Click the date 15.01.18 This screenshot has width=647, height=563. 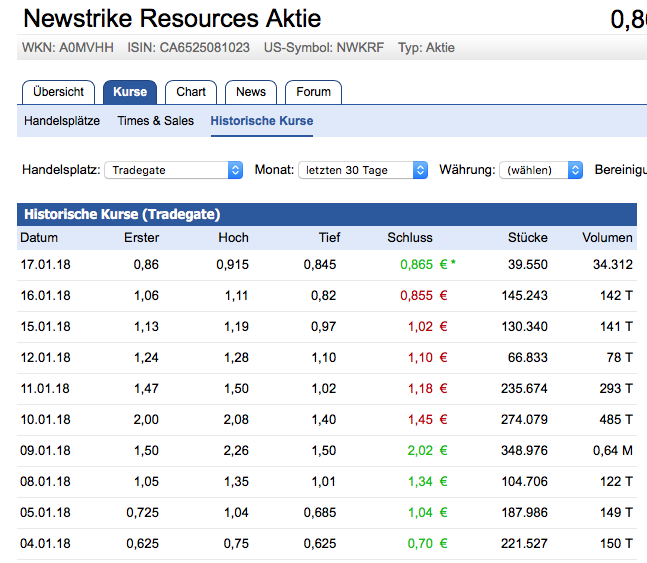45,326
